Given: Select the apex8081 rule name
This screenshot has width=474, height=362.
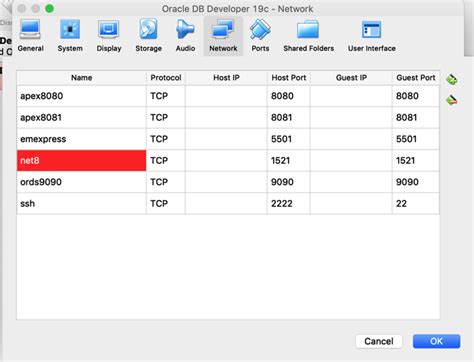Looking at the screenshot, I should (81, 117).
